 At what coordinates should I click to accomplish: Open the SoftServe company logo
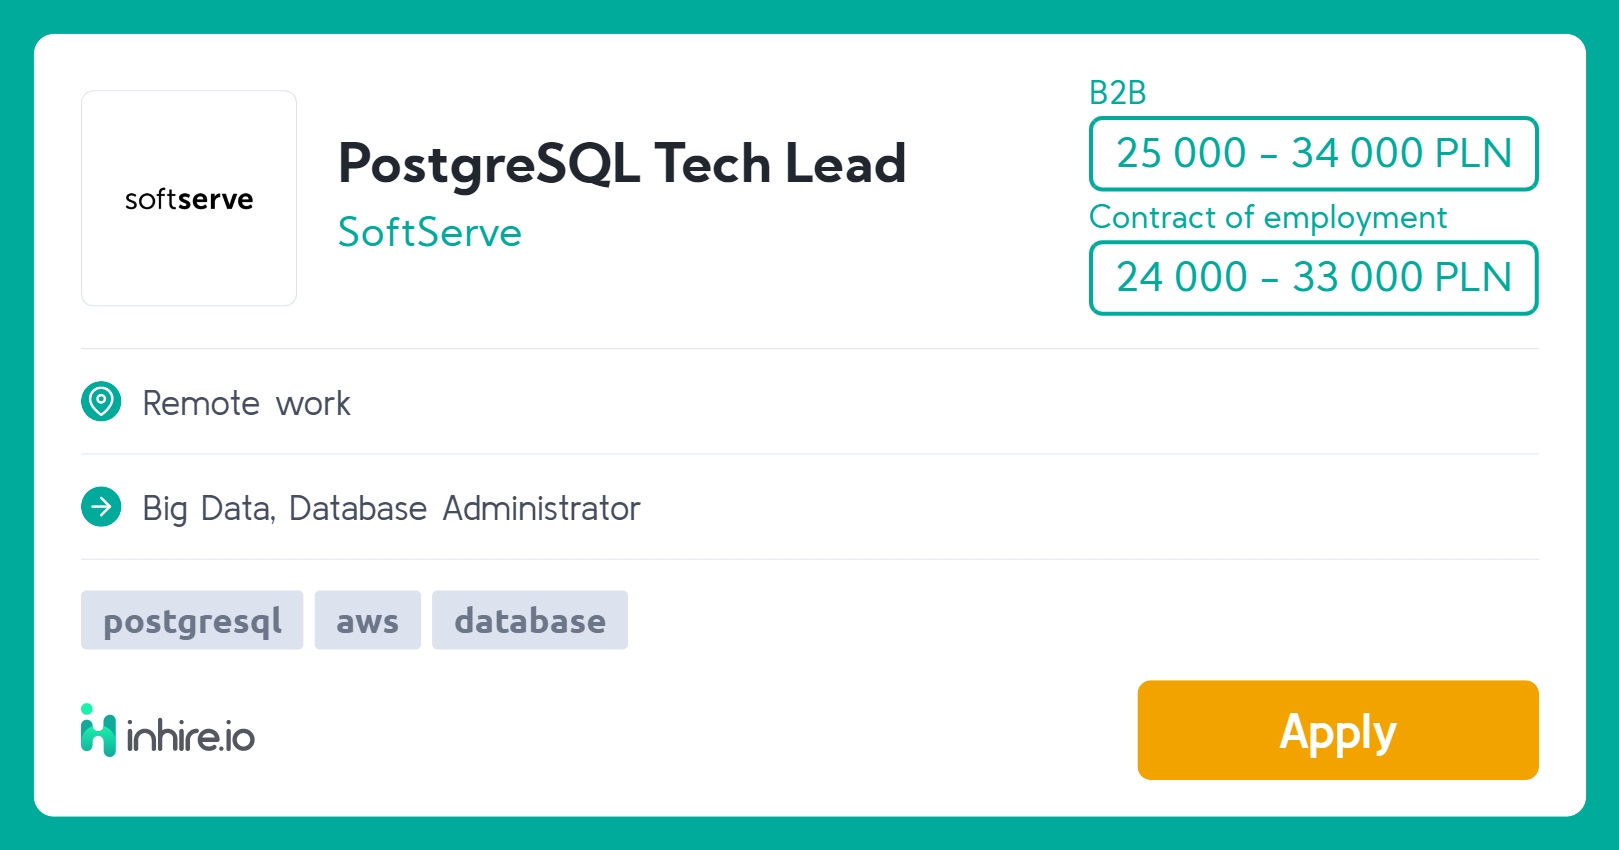click(x=189, y=198)
